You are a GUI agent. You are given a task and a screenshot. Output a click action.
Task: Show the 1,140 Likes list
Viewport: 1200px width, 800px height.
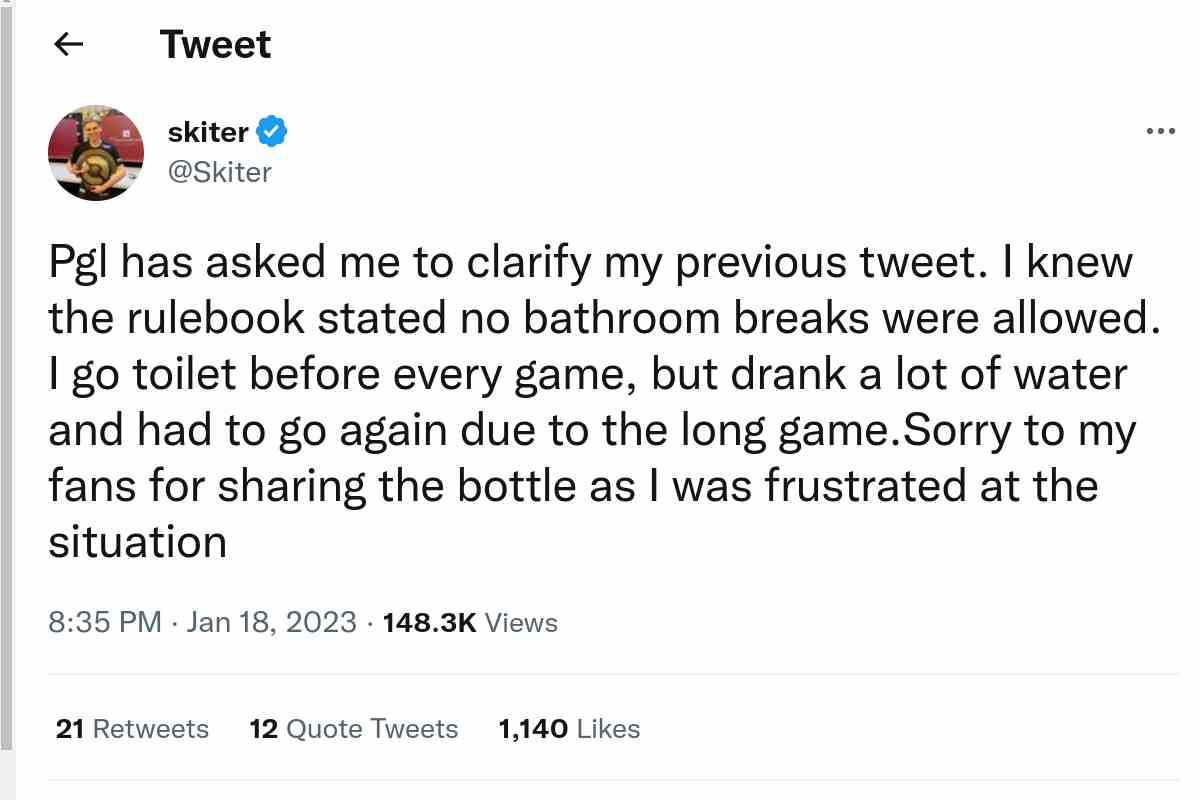[x=569, y=729]
